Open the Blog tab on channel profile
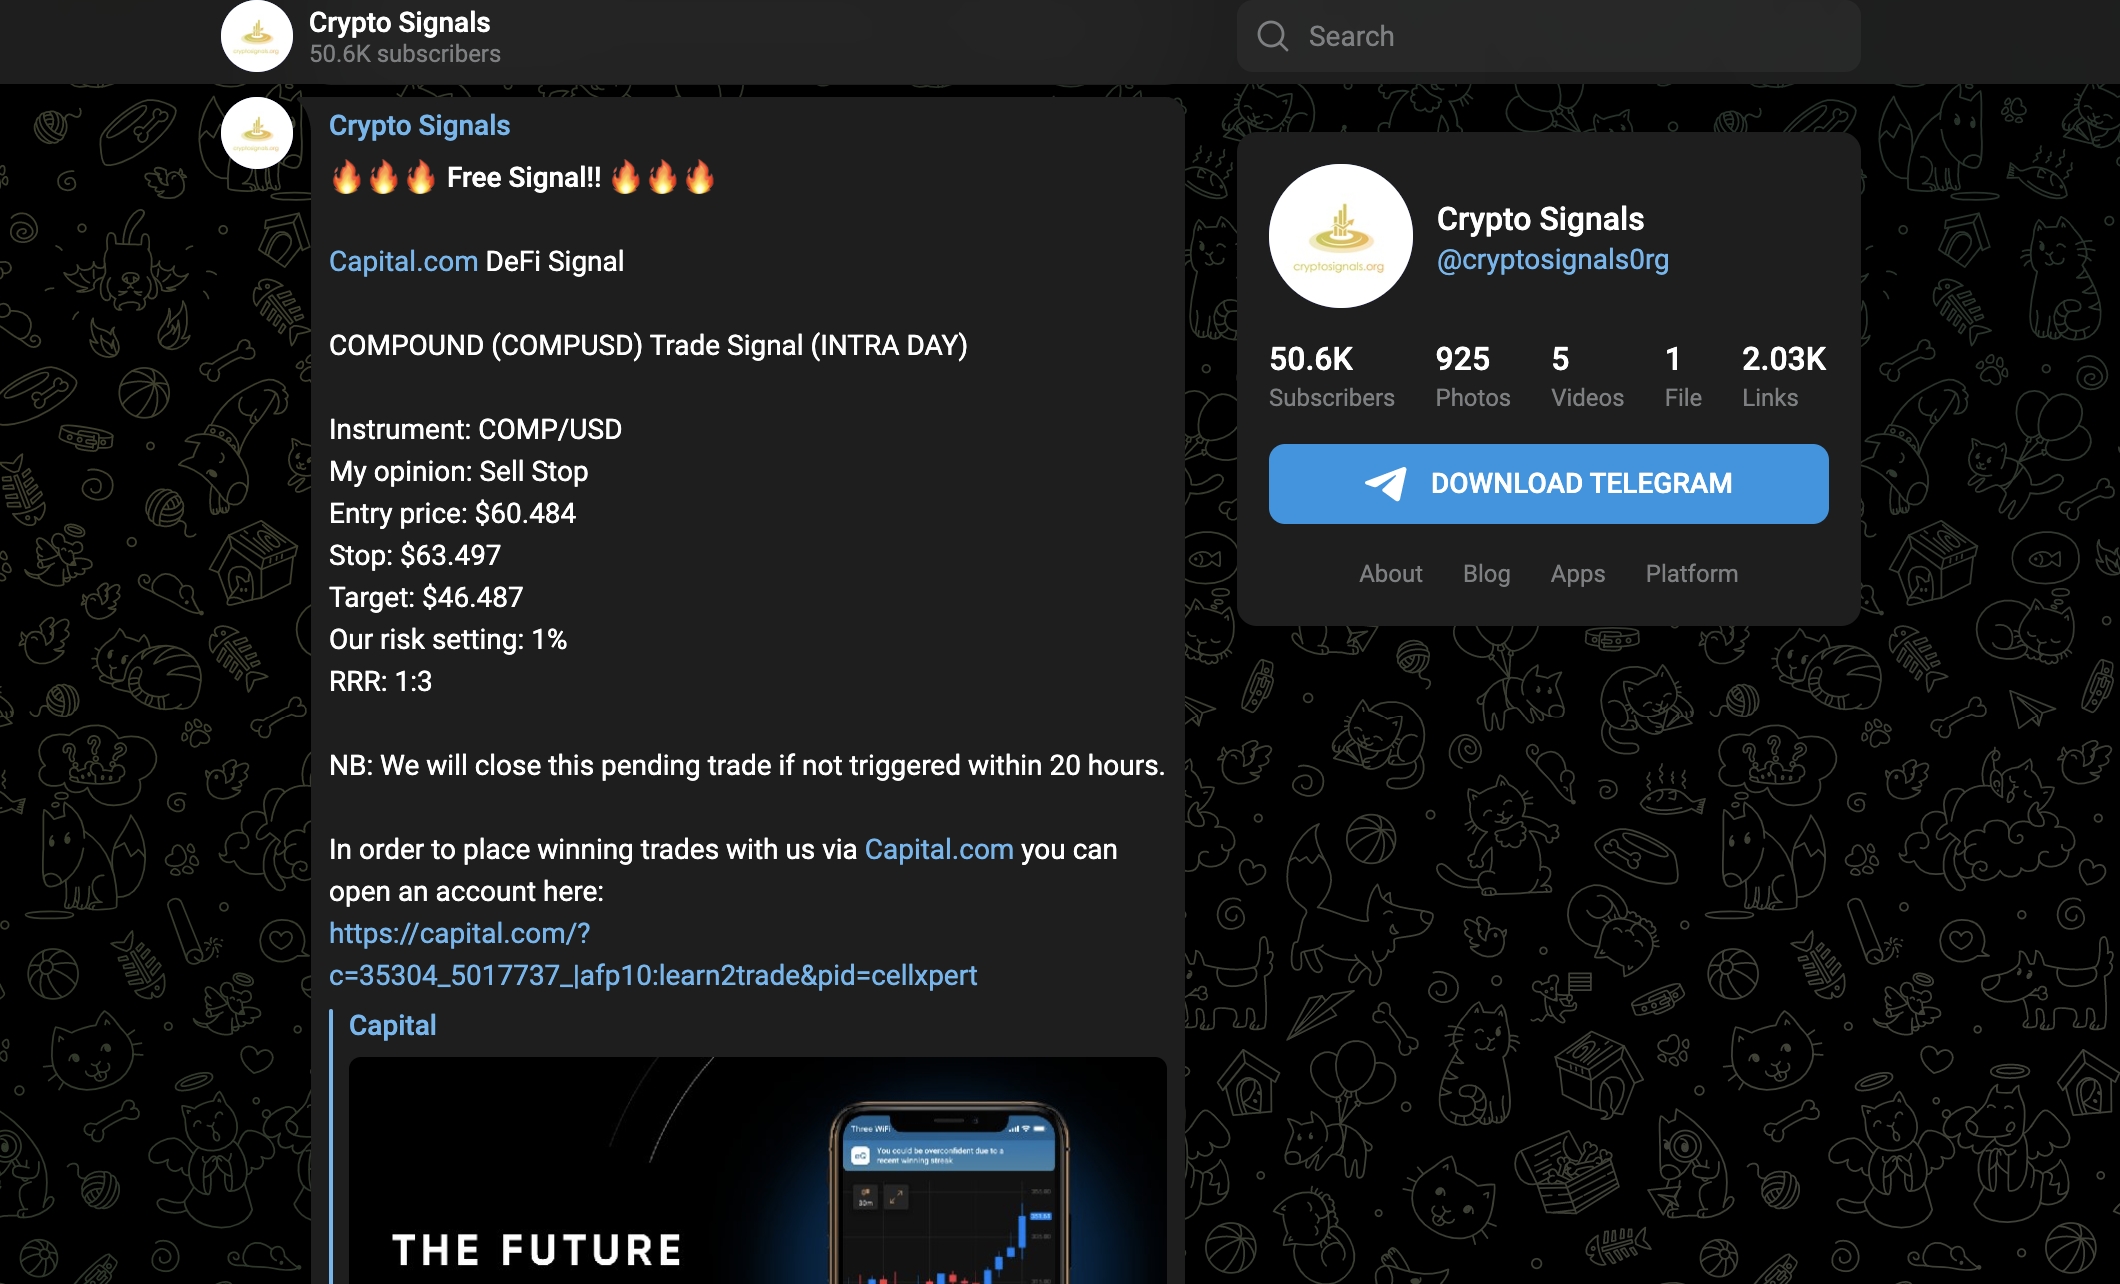This screenshot has height=1284, width=2120. pos(1487,572)
